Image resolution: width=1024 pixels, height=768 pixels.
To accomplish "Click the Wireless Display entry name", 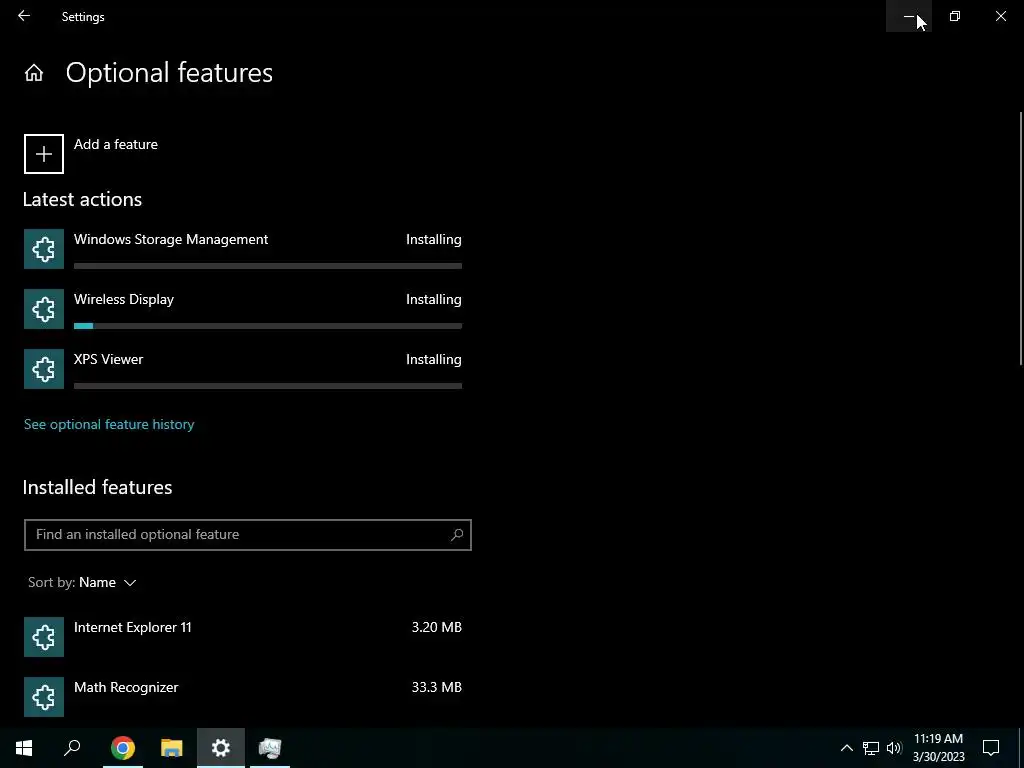I will (x=124, y=300).
